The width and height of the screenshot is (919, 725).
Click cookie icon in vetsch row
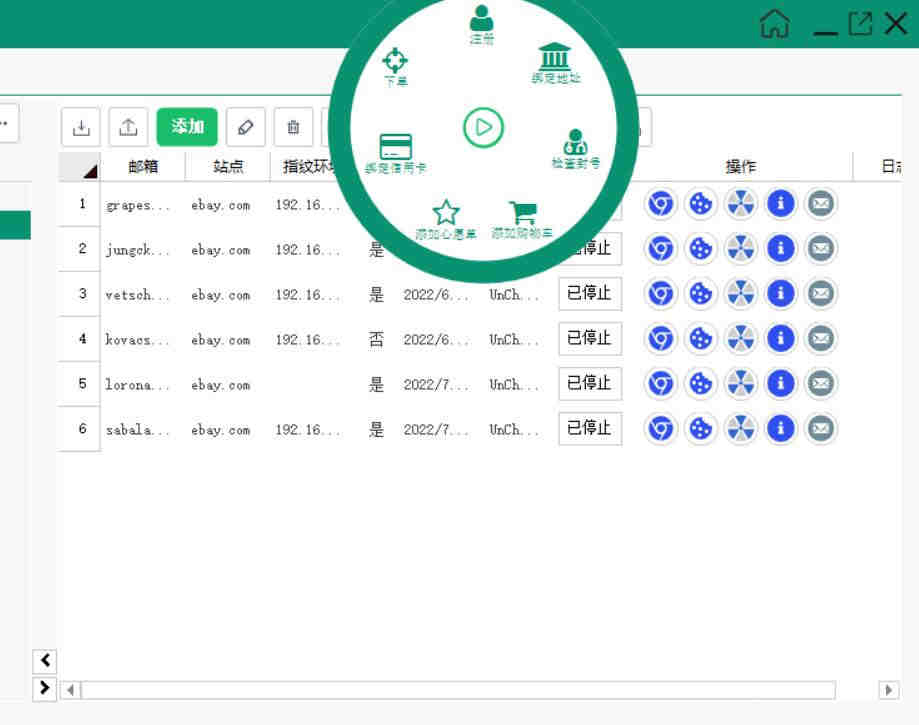point(700,293)
